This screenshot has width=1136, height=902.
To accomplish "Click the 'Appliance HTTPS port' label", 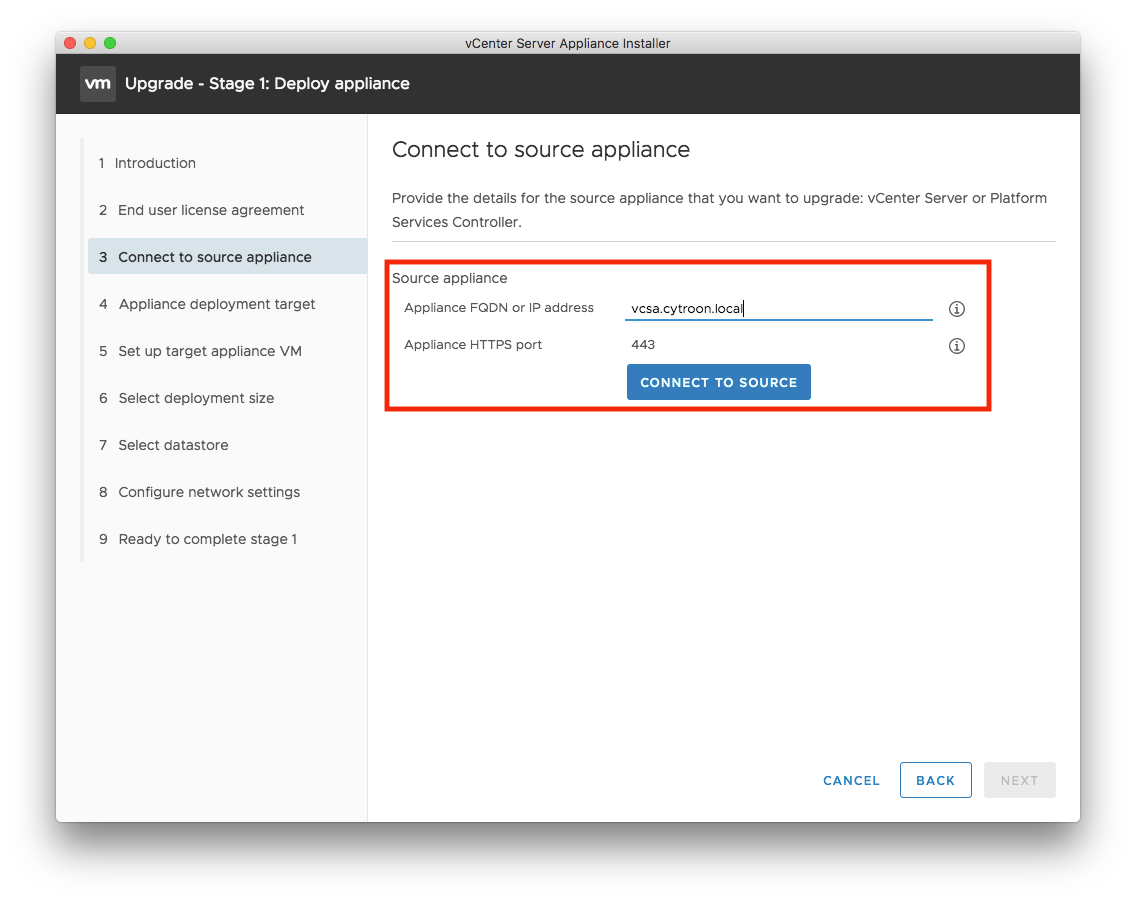I will coord(473,345).
